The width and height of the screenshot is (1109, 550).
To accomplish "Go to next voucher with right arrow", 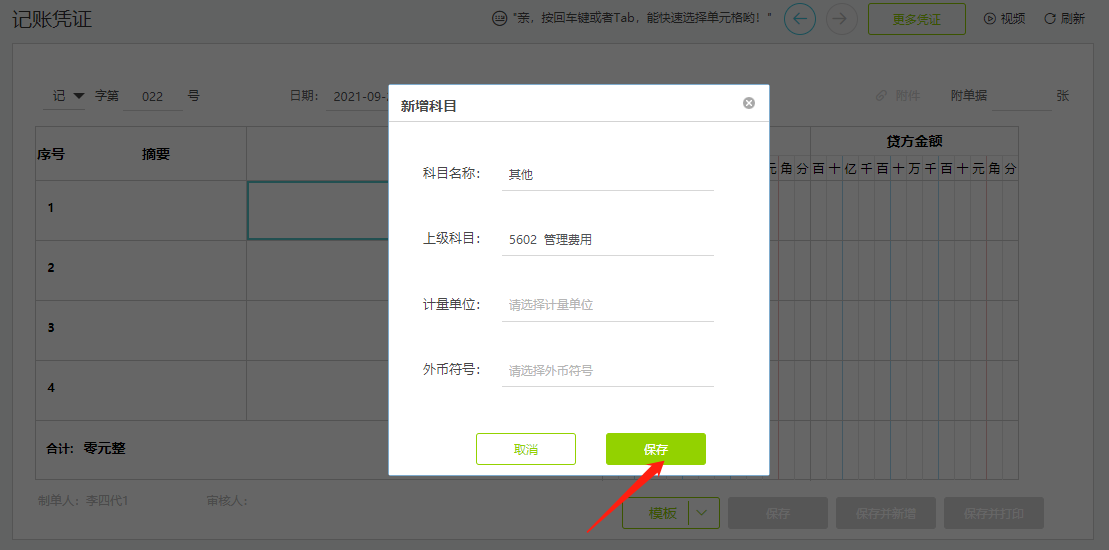I will [x=841, y=19].
